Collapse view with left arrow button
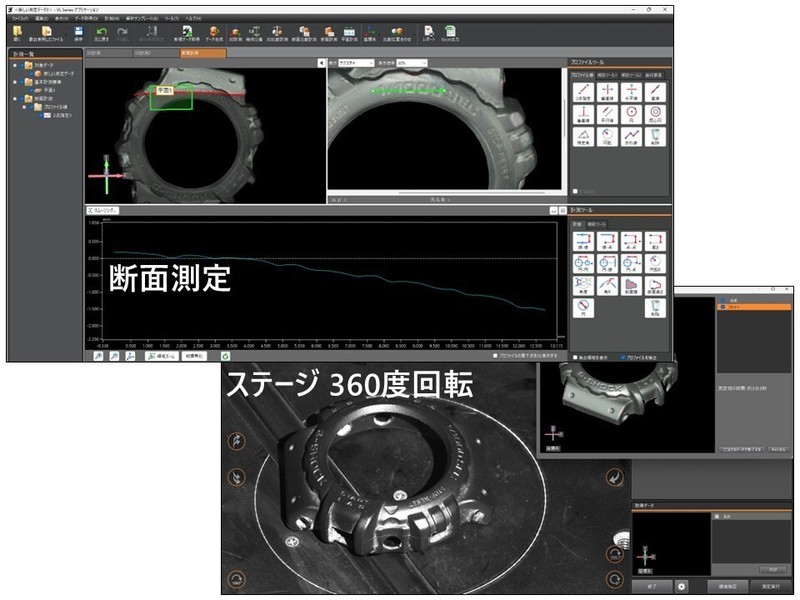Screen dimensions: 800x600 coord(321,63)
